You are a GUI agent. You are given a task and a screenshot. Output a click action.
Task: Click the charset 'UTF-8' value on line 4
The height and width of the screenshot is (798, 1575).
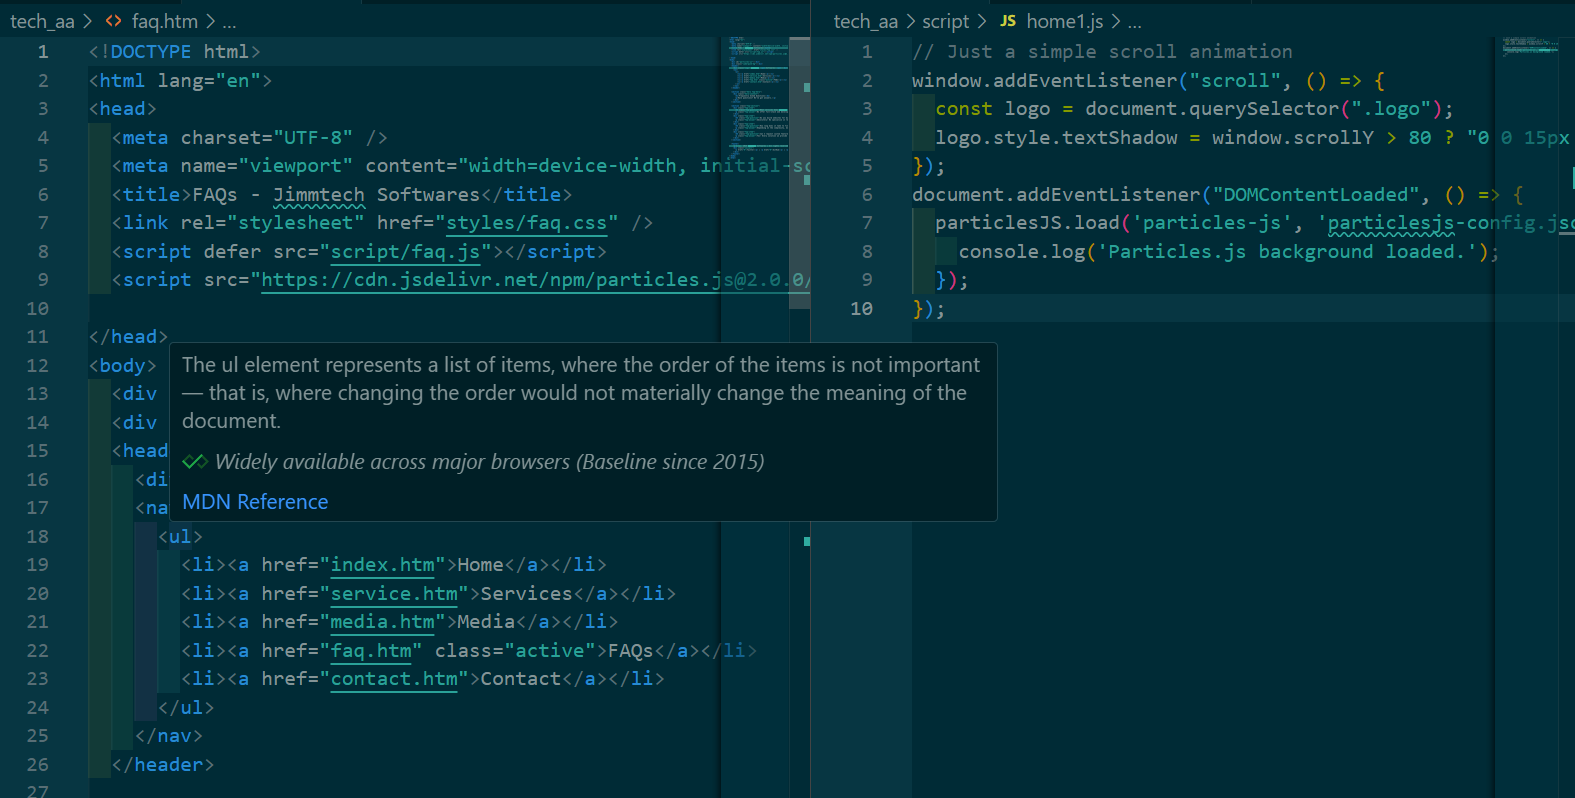point(313,138)
